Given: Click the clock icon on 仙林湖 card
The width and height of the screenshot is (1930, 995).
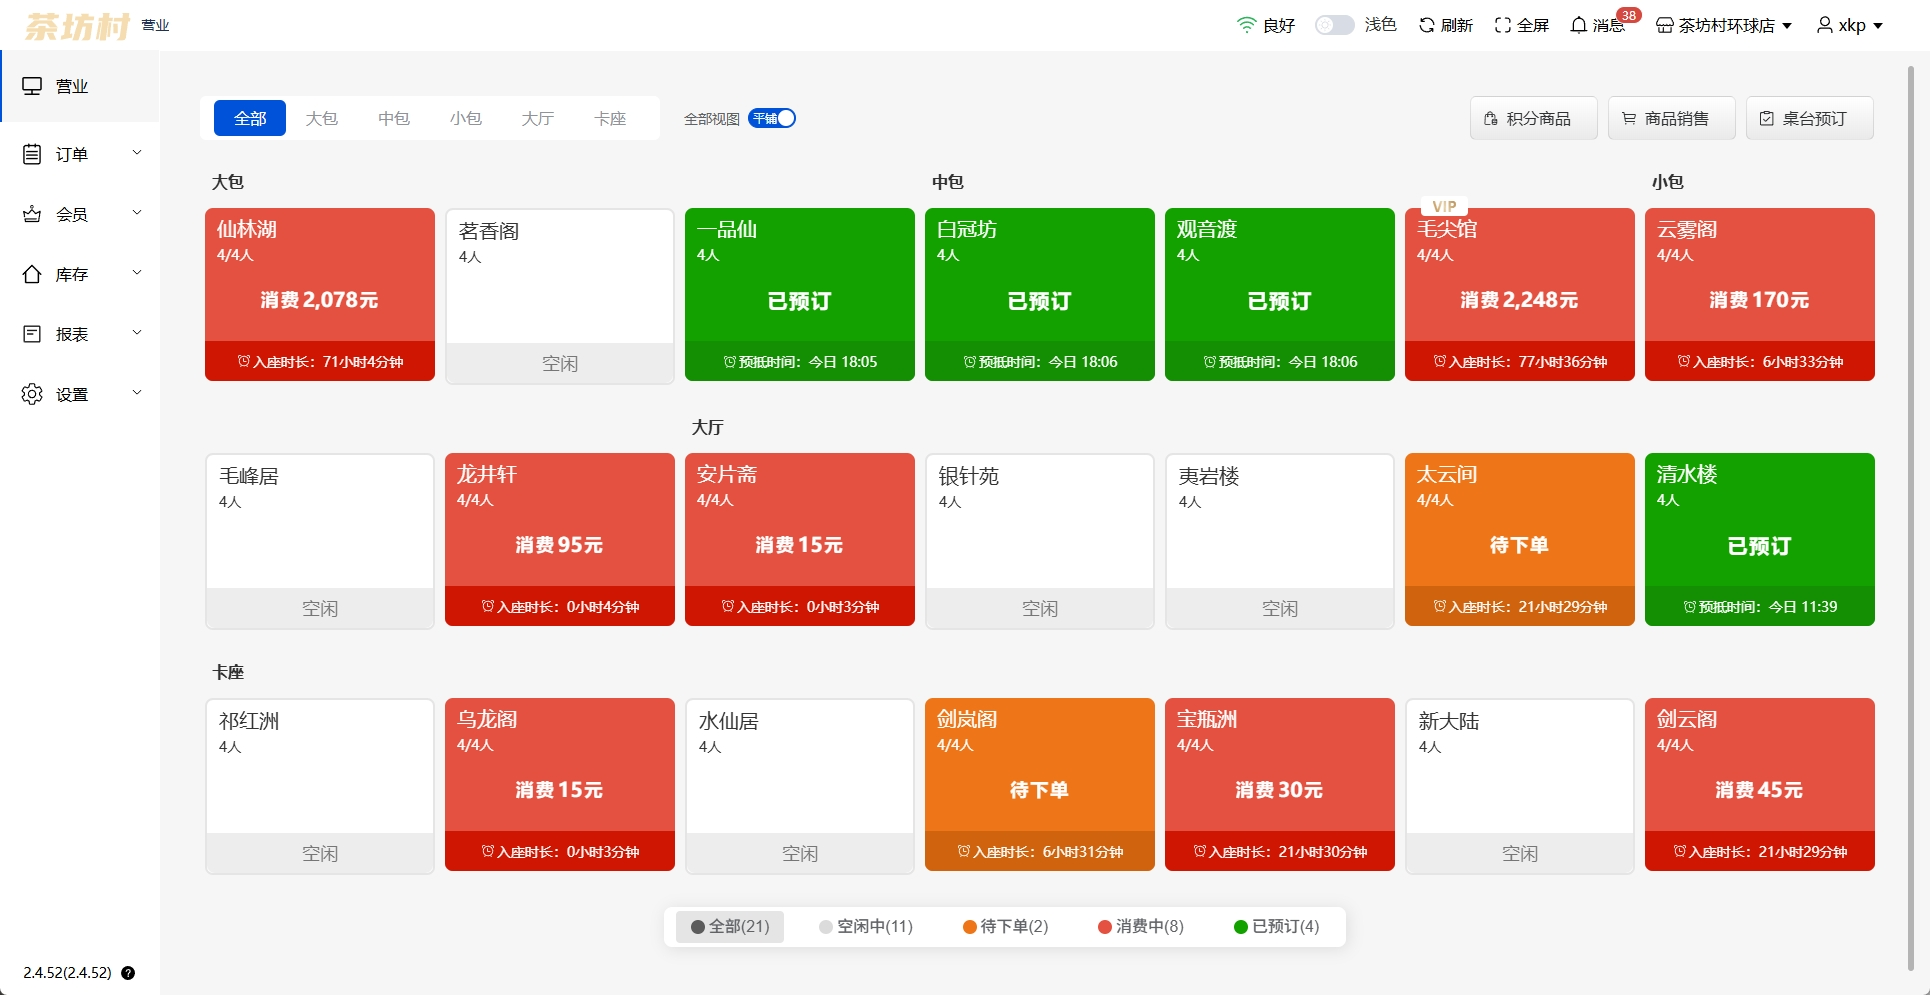Looking at the screenshot, I should tap(244, 361).
